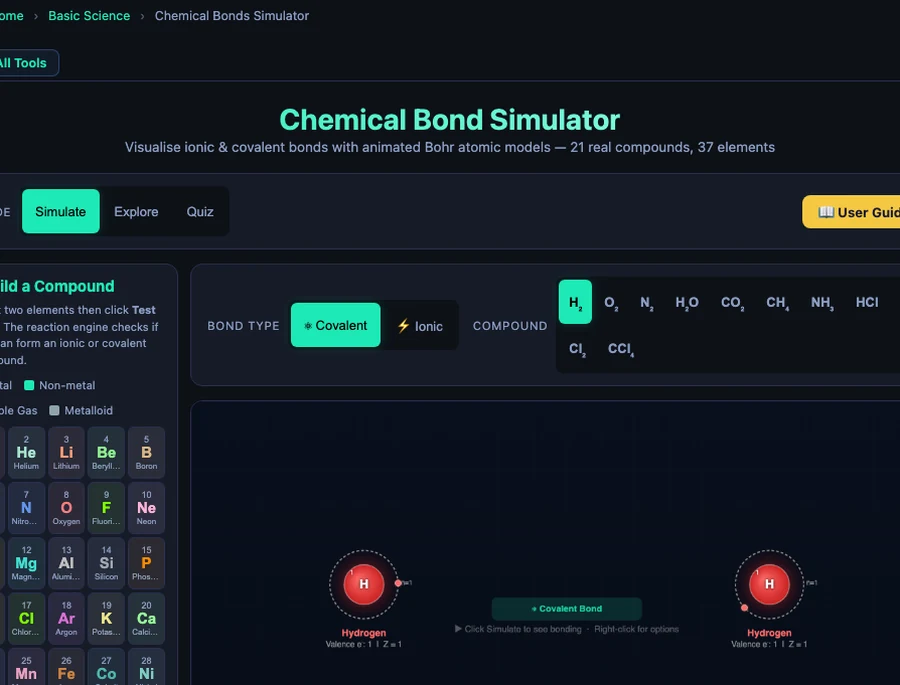Switch bond type to Covalent

click(336, 325)
